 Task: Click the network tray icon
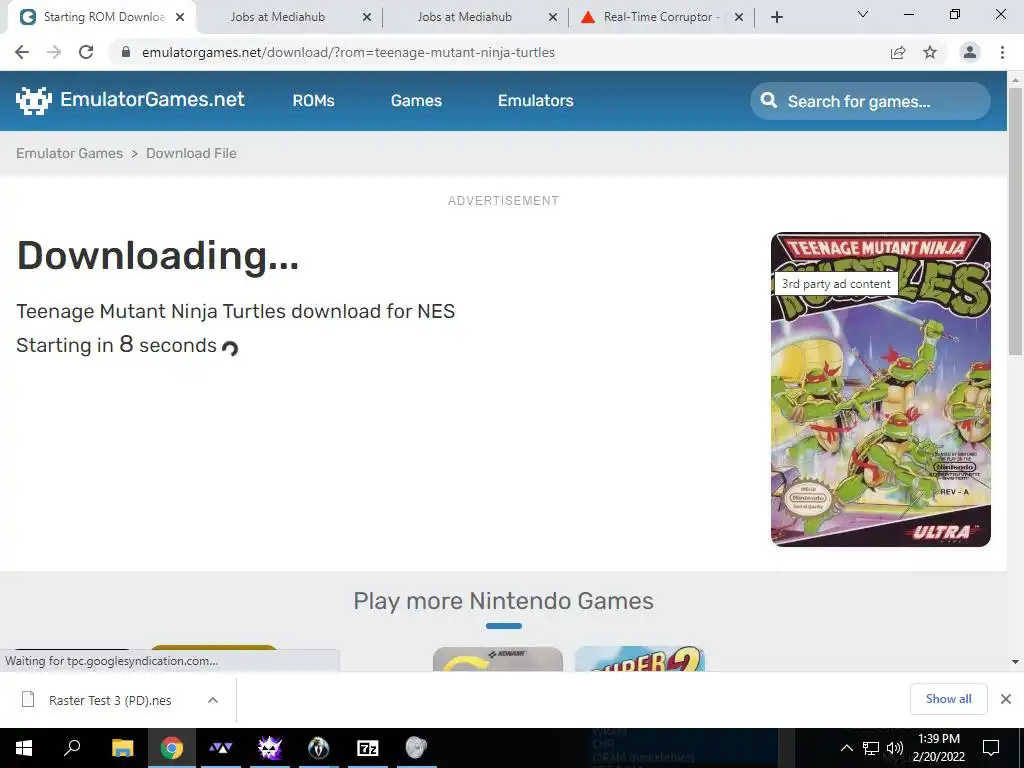point(871,748)
